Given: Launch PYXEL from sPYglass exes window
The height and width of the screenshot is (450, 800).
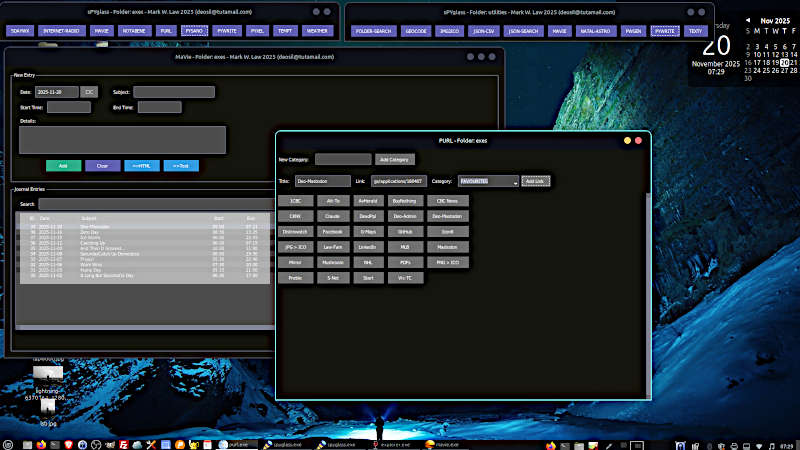Looking at the screenshot, I should point(257,31).
